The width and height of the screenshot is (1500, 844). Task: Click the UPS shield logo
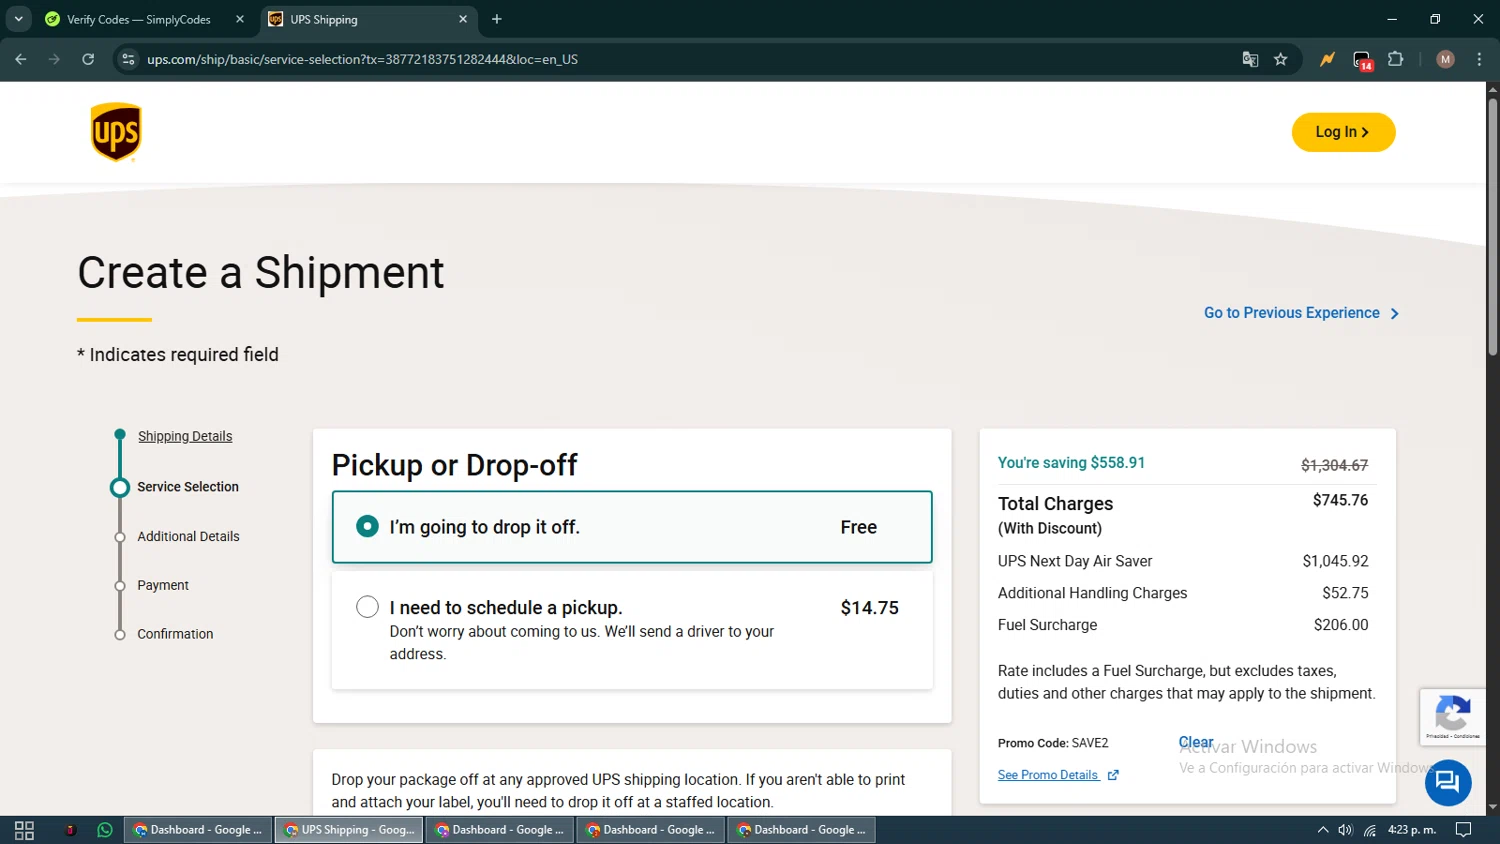click(116, 132)
